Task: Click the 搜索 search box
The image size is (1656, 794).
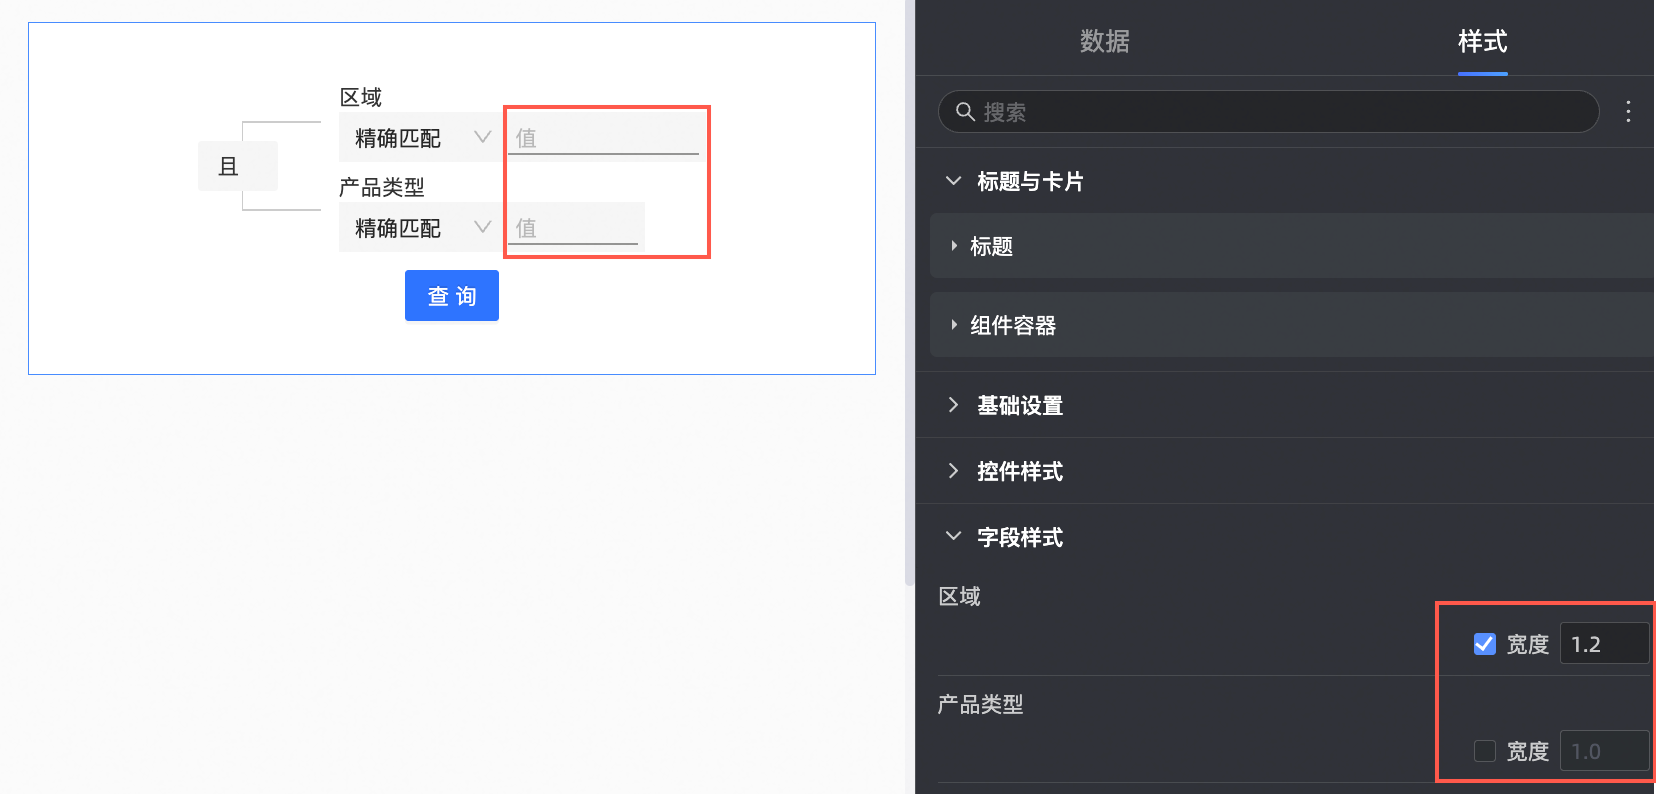Action: (x=1280, y=112)
